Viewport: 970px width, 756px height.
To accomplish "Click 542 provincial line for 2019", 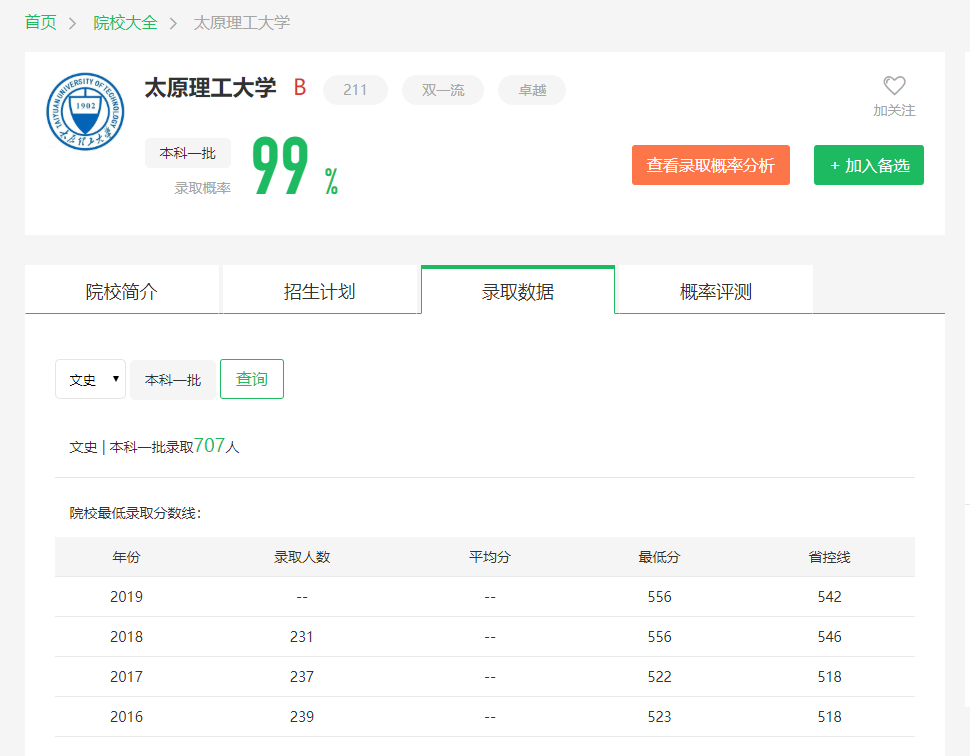I will click(x=830, y=597).
